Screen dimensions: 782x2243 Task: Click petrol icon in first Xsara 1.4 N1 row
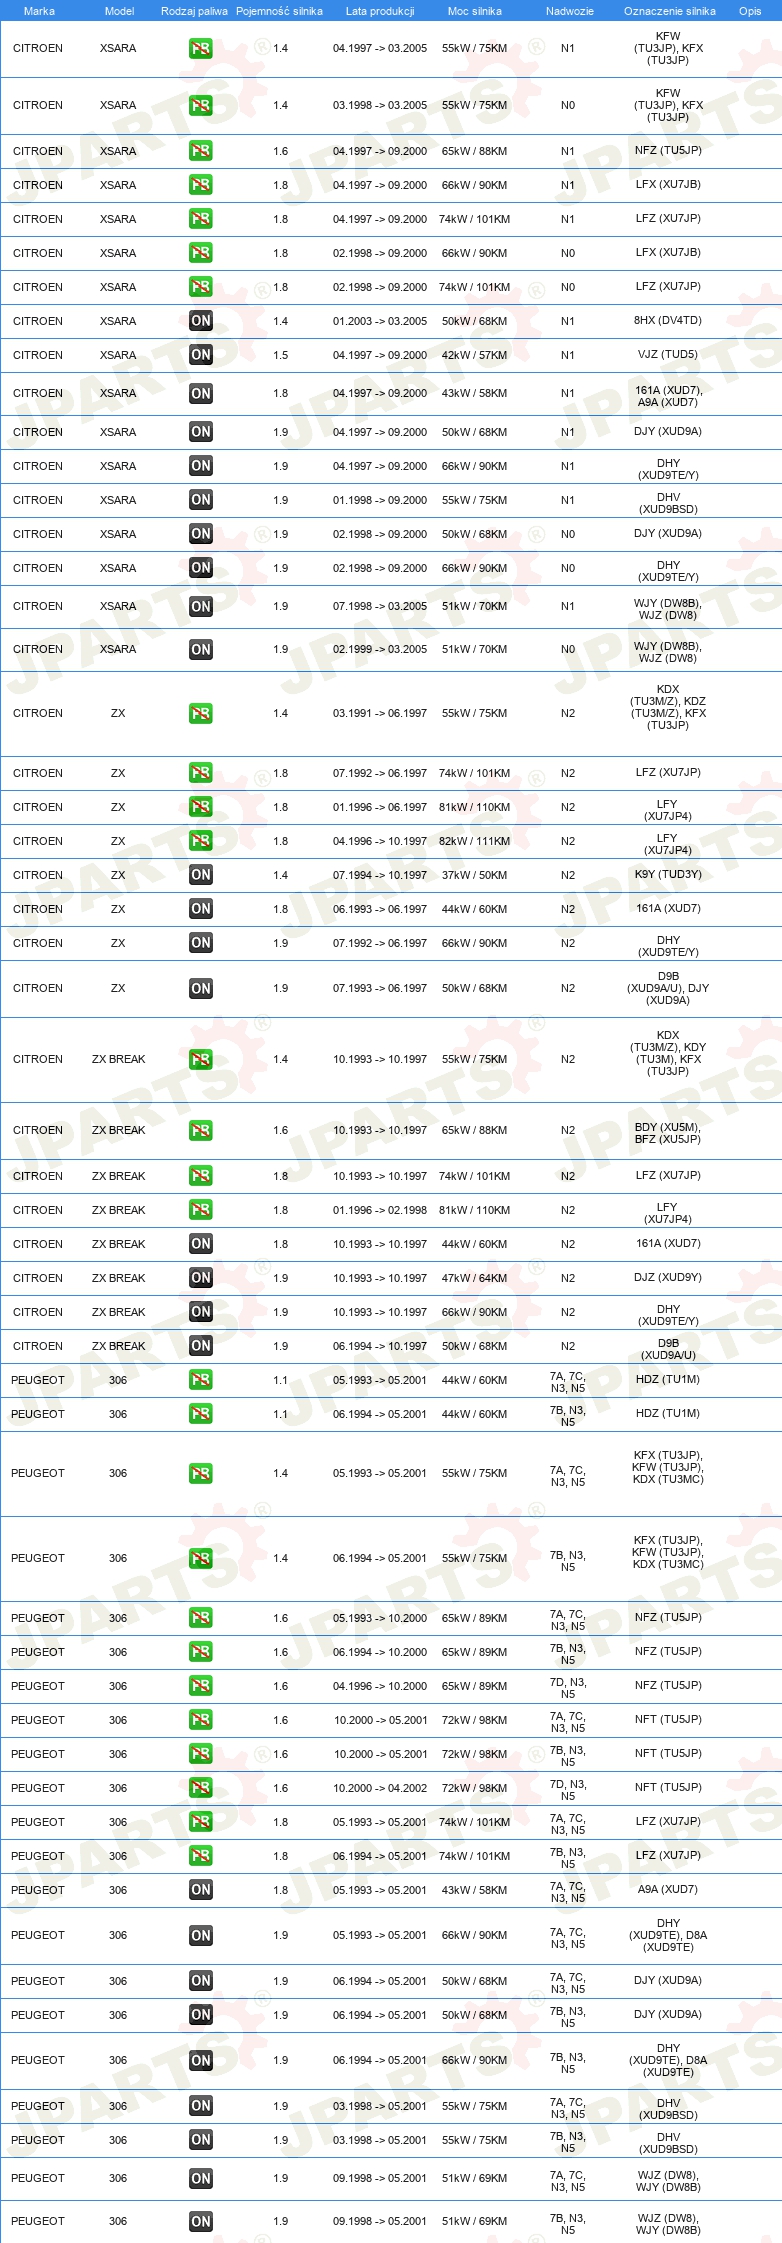(201, 48)
